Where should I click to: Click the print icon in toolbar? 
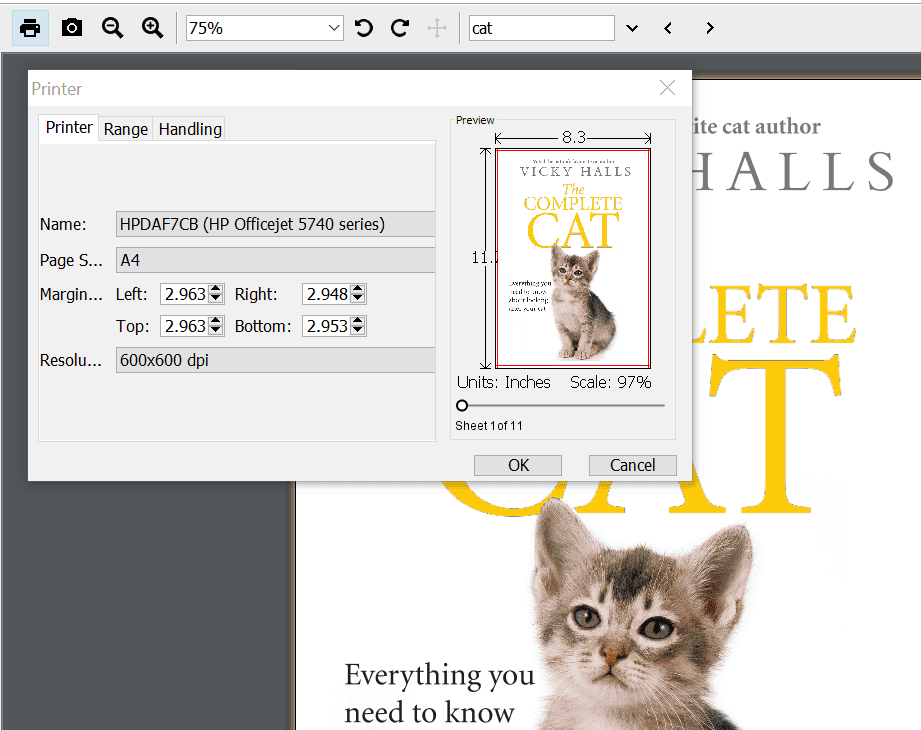pos(30,28)
